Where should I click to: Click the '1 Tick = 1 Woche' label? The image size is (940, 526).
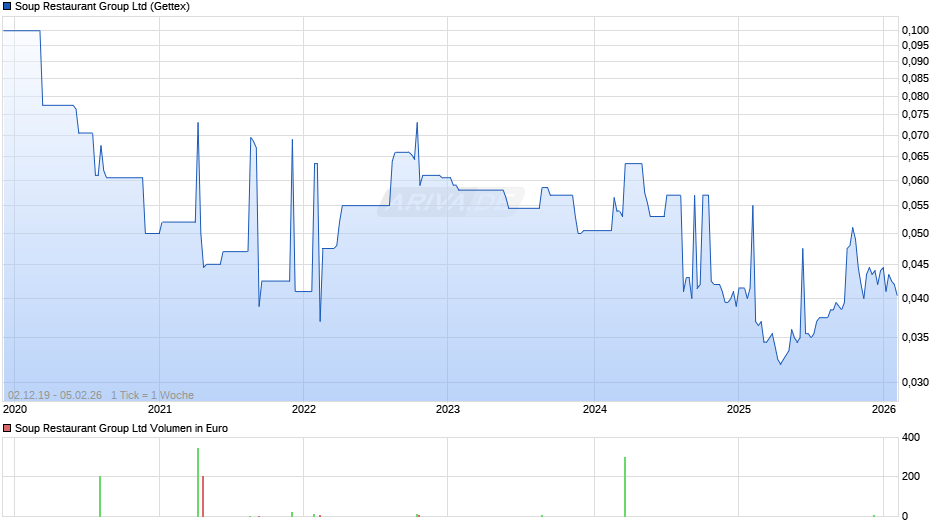[x=152, y=395]
